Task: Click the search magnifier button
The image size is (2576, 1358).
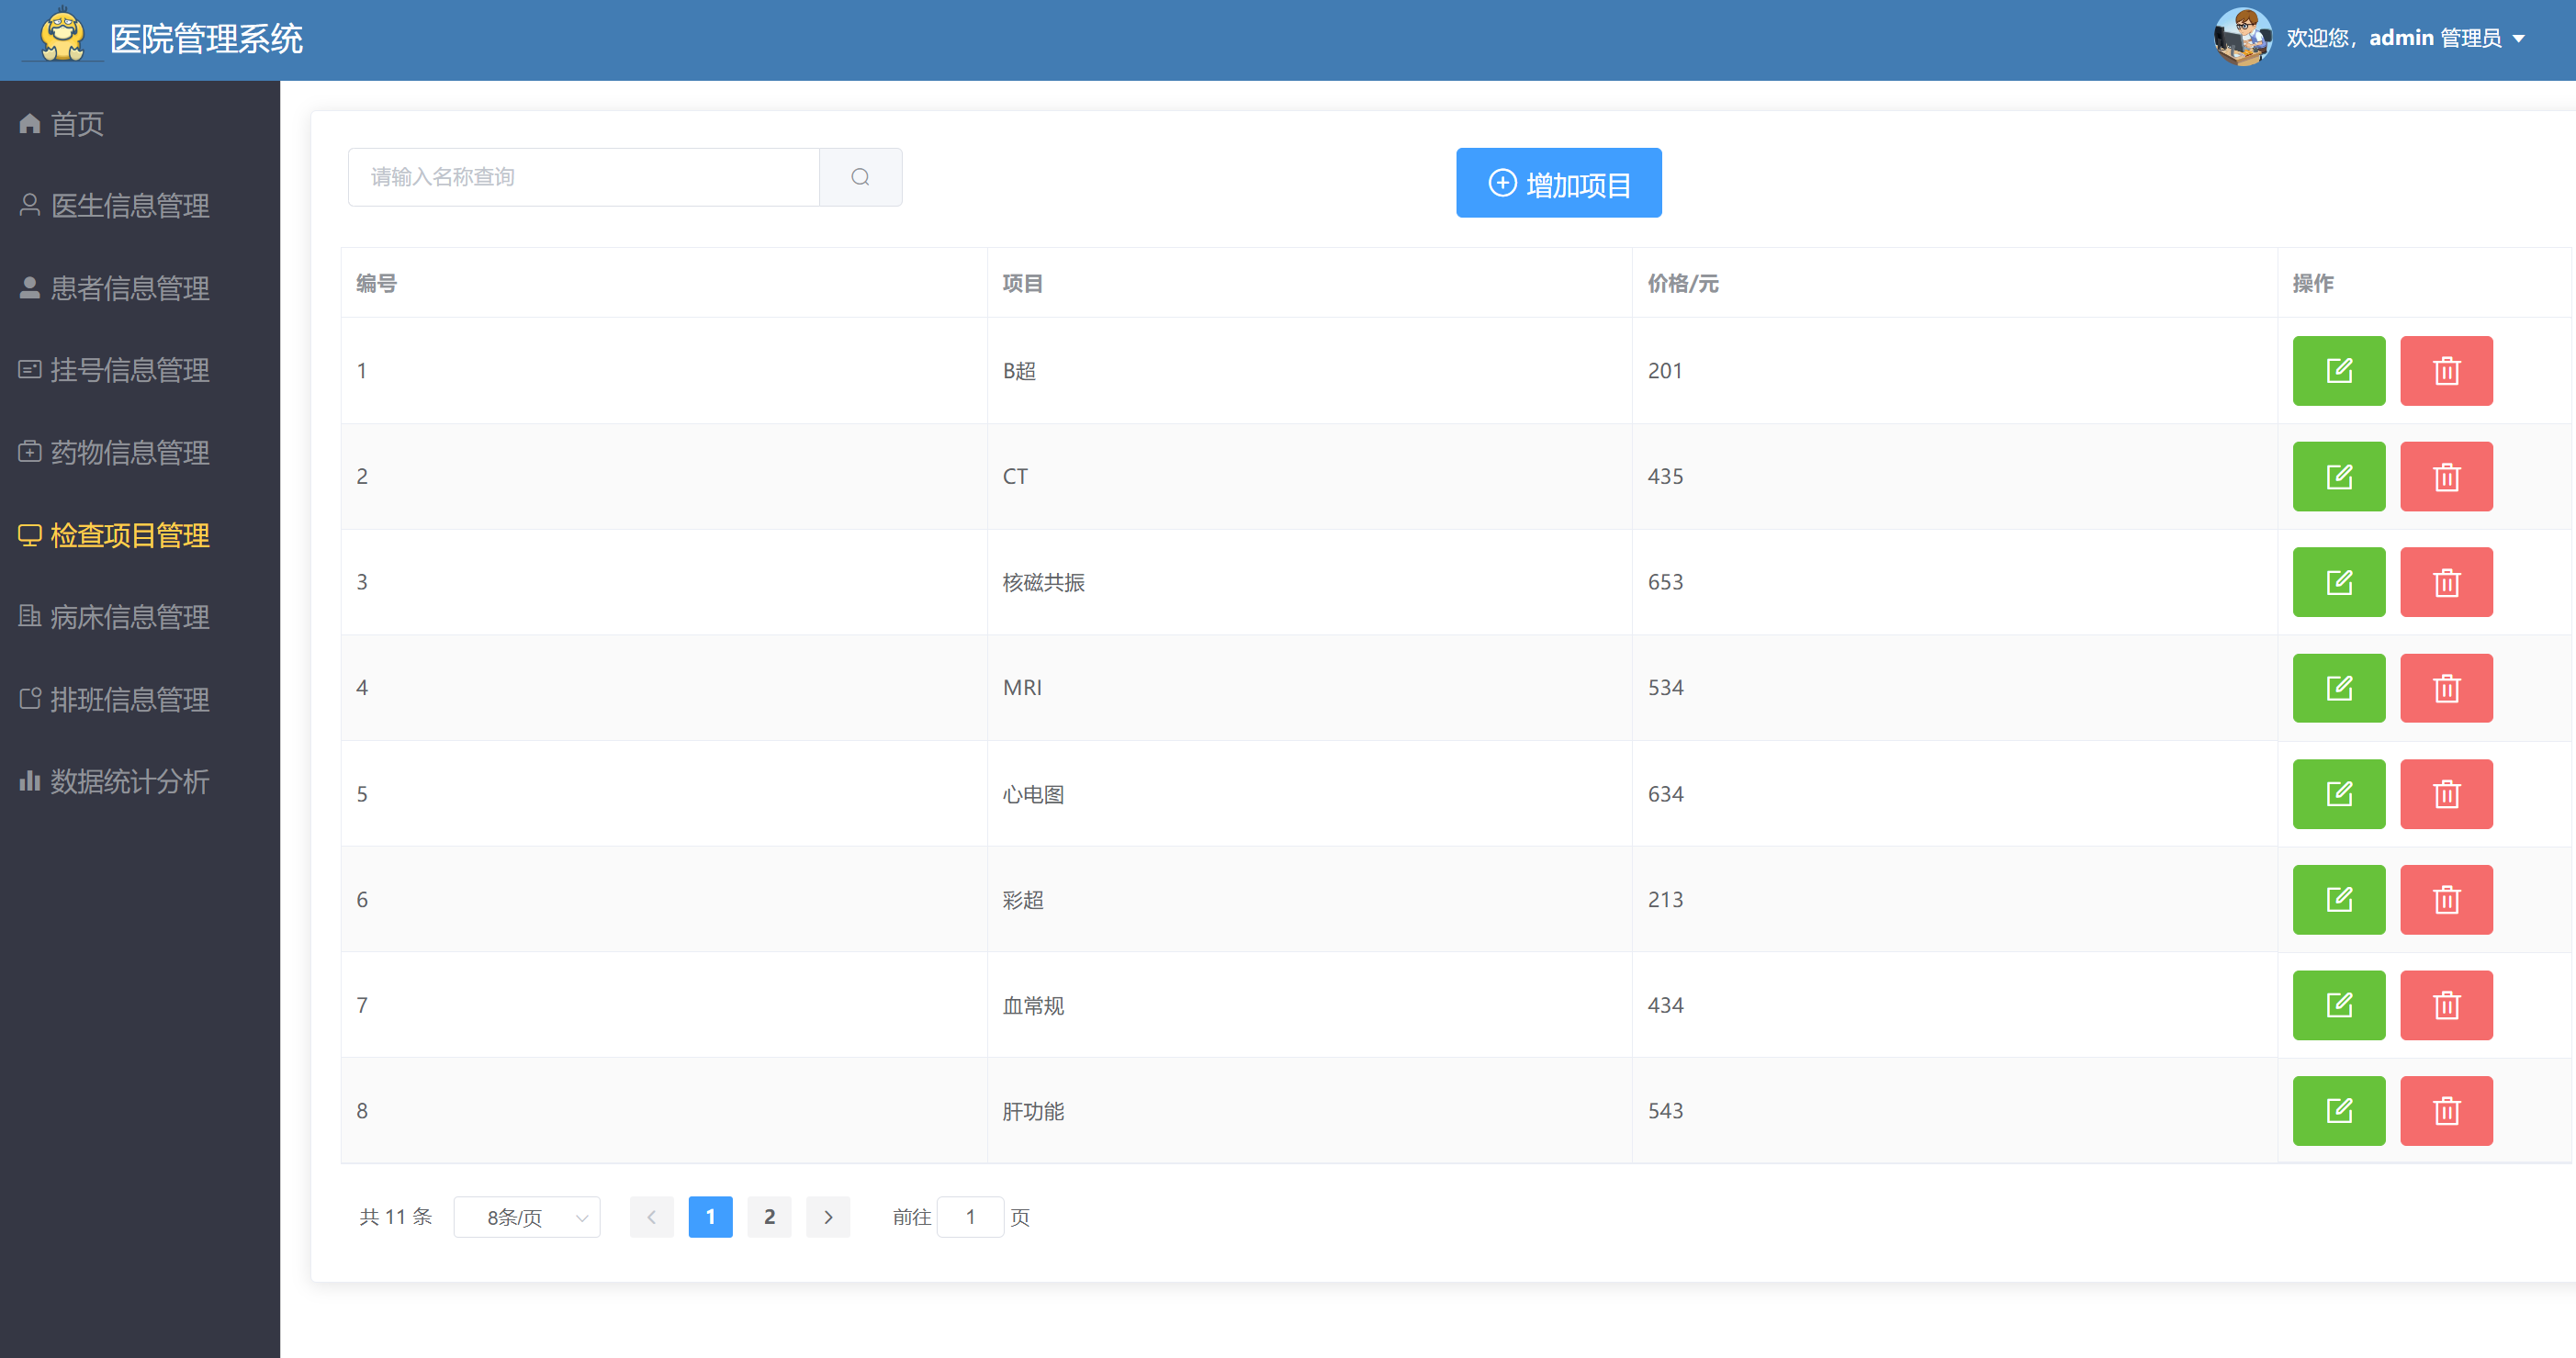Action: (860, 177)
